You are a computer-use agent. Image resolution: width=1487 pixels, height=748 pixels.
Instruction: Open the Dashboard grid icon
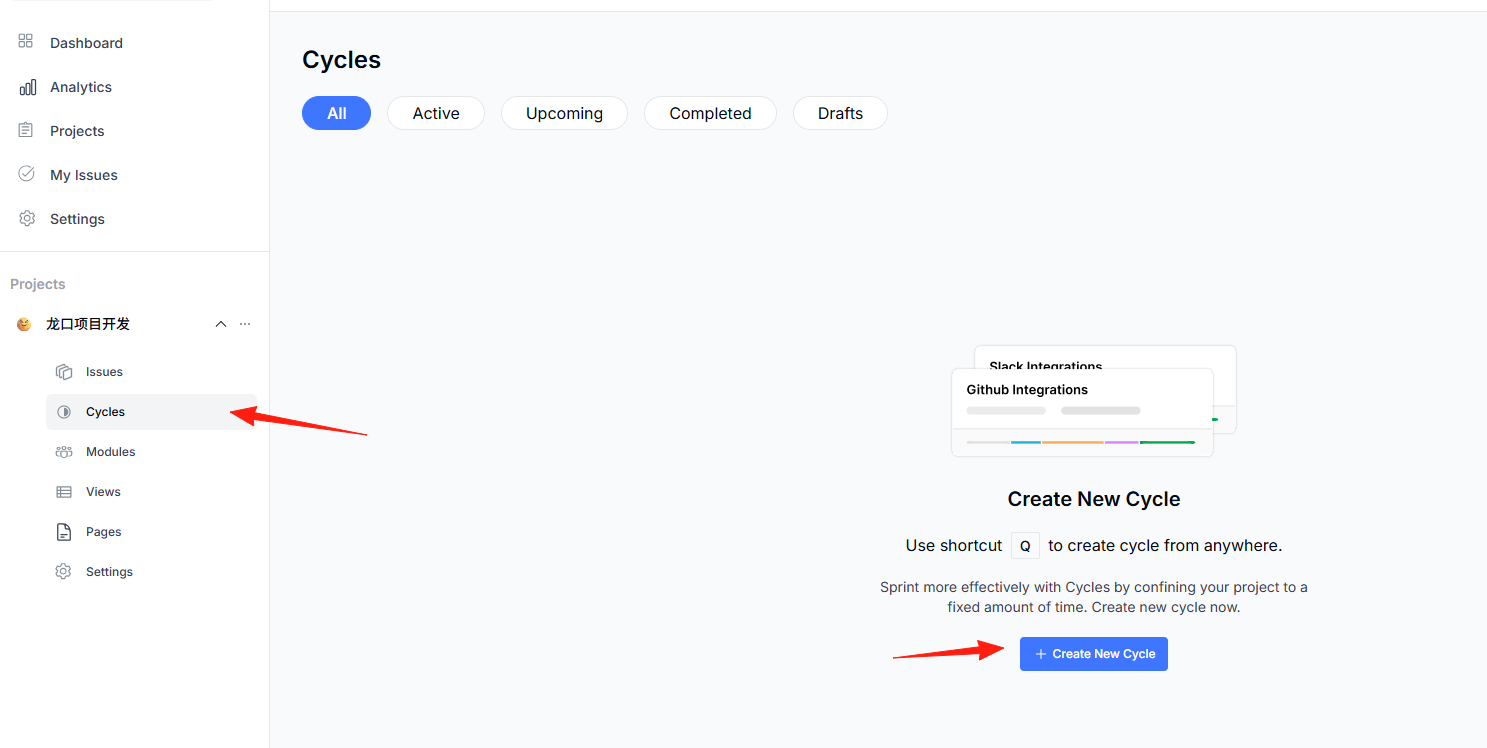(26, 42)
